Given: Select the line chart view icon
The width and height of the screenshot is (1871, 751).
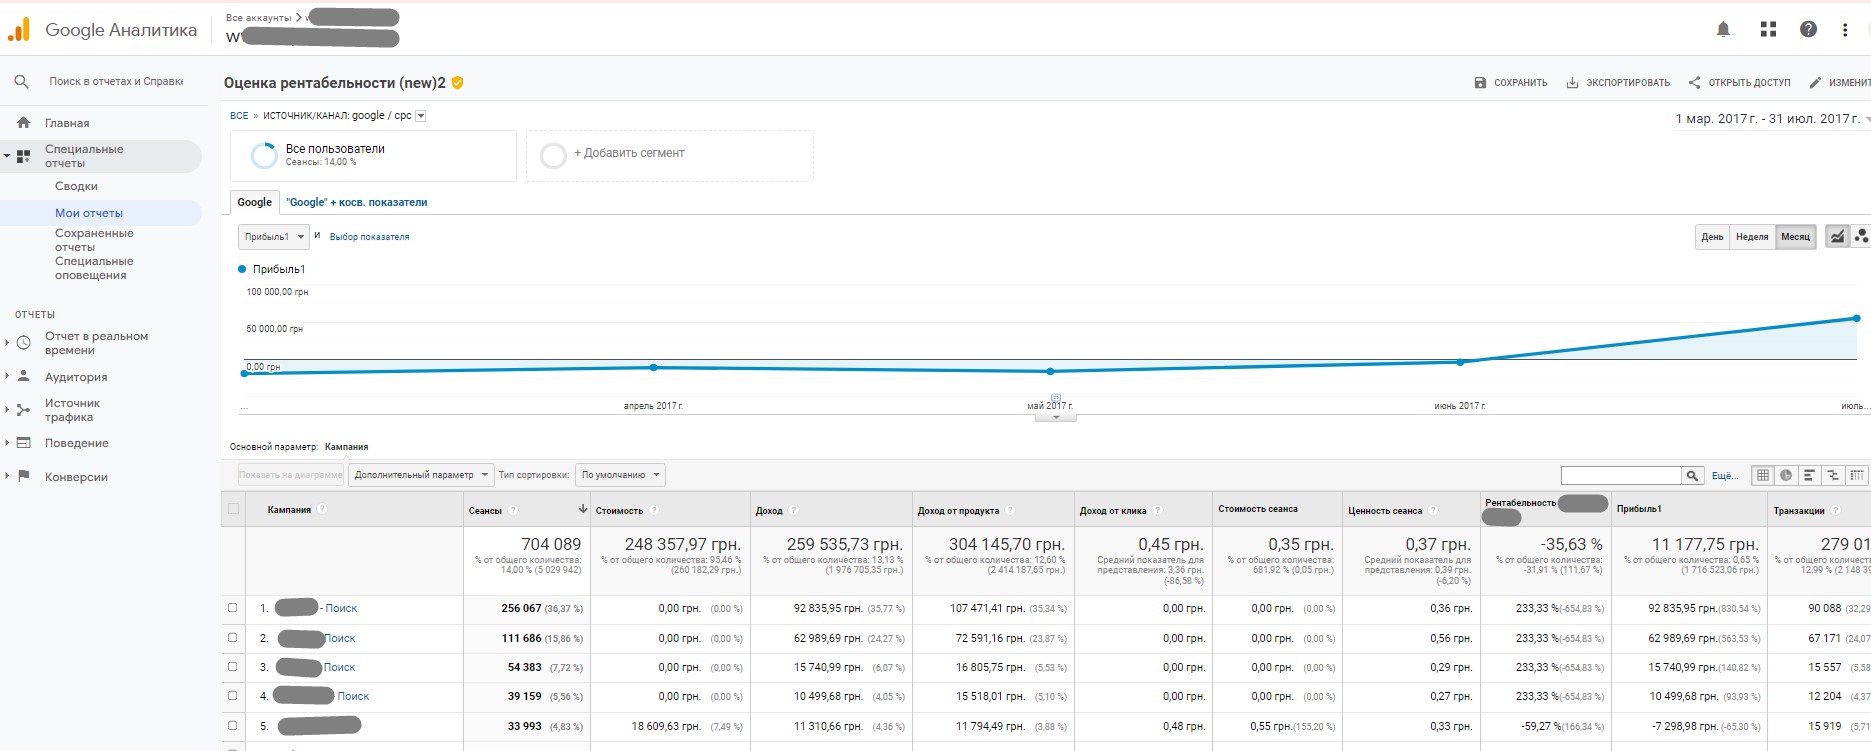Looking at the screenshot, I should (x=1837, y=237).
